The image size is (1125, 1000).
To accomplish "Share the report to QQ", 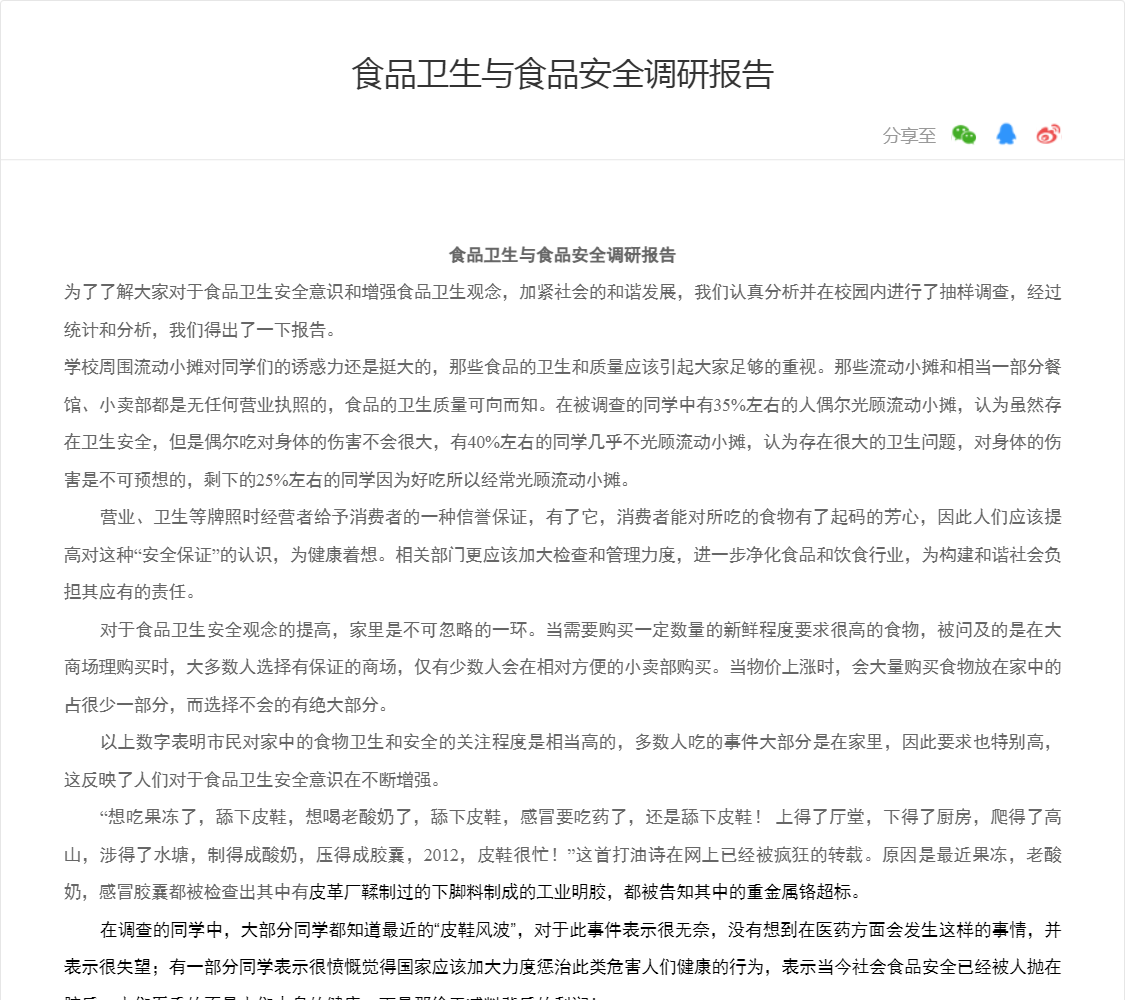I will point(1006,134).
